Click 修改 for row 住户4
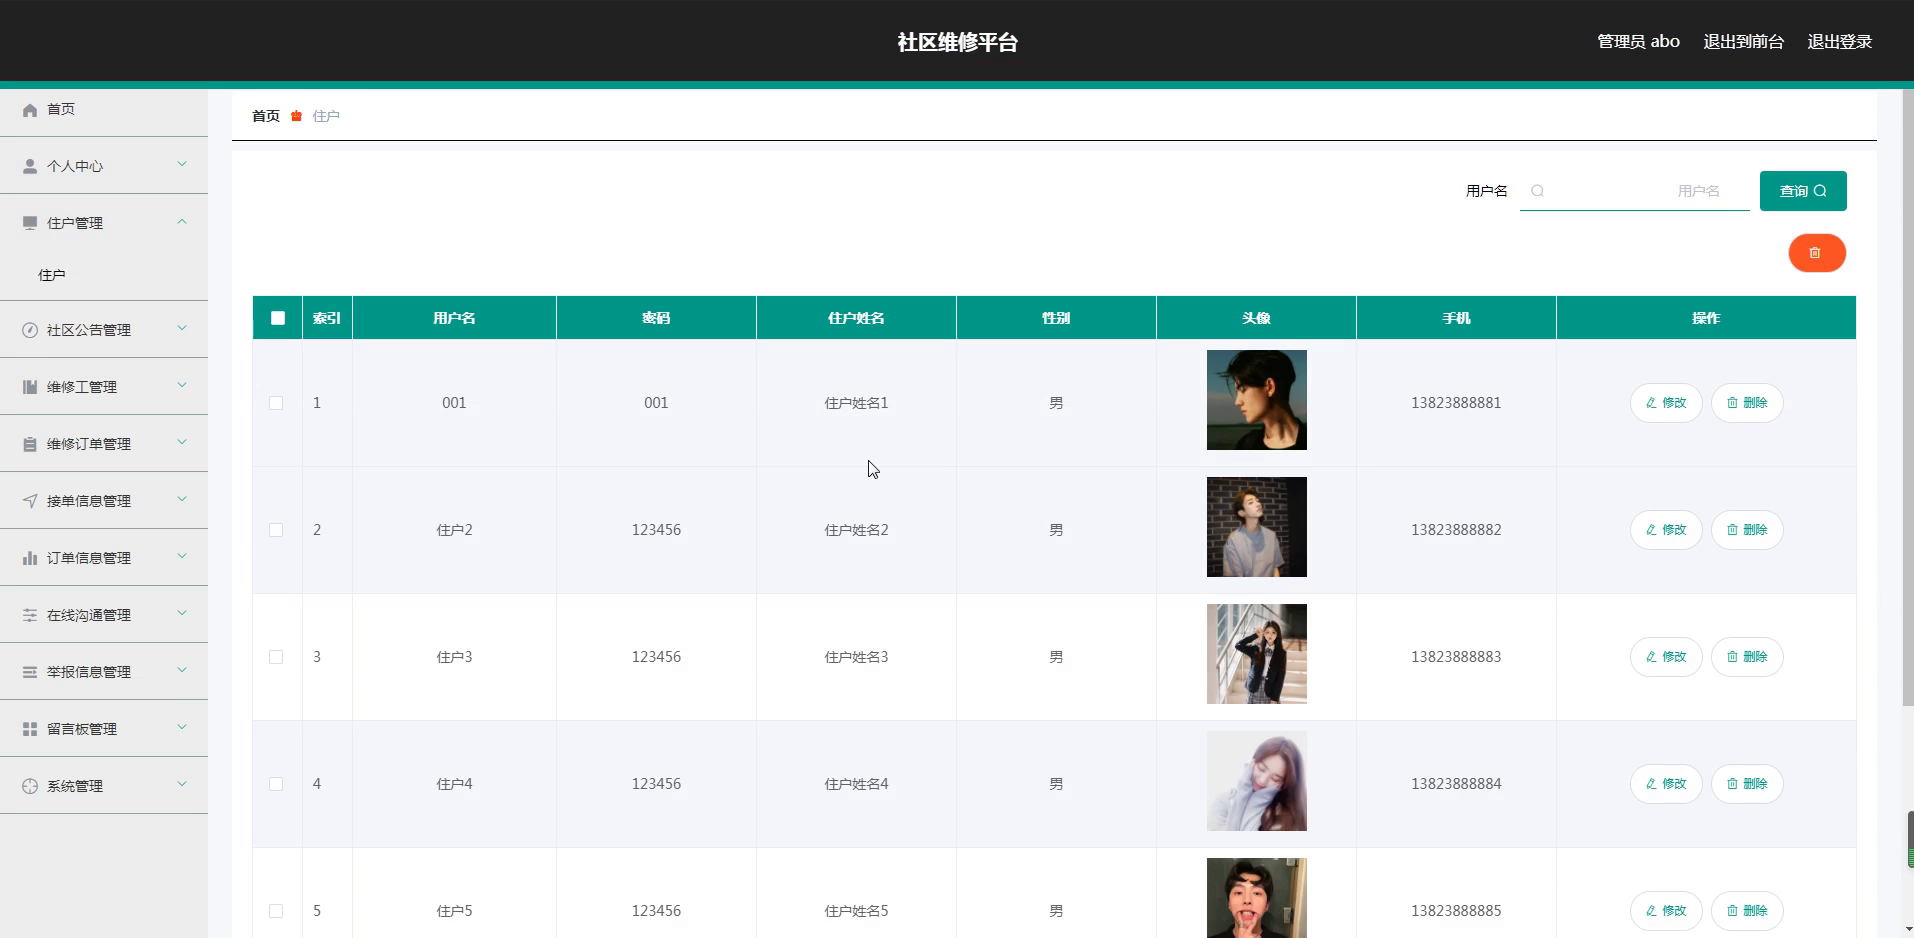This screenshot has height=938, width=1914. click(1666, 784)
